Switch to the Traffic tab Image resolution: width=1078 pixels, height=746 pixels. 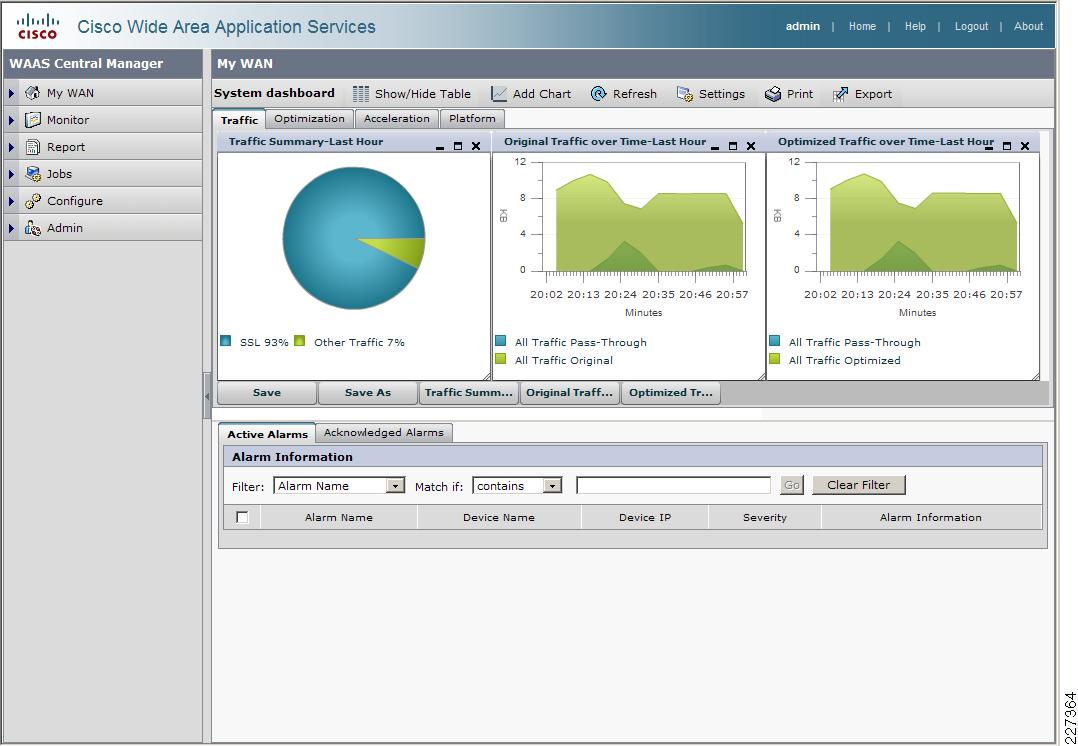pos(239,120)
